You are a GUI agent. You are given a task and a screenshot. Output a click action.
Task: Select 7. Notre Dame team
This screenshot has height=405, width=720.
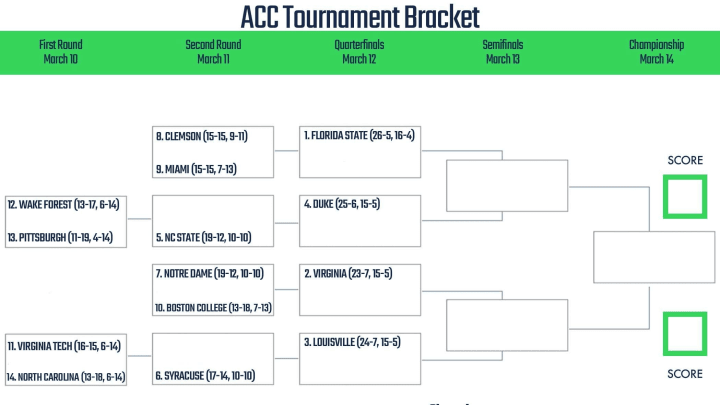point(209,274)
